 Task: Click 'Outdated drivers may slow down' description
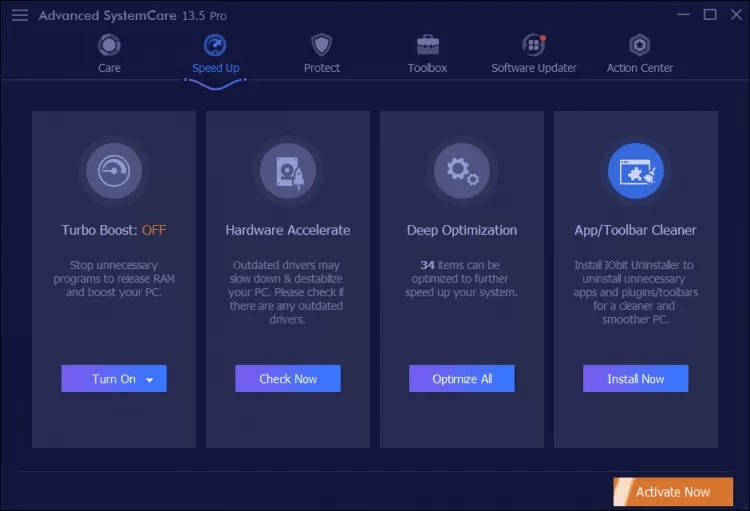(287, 292)
